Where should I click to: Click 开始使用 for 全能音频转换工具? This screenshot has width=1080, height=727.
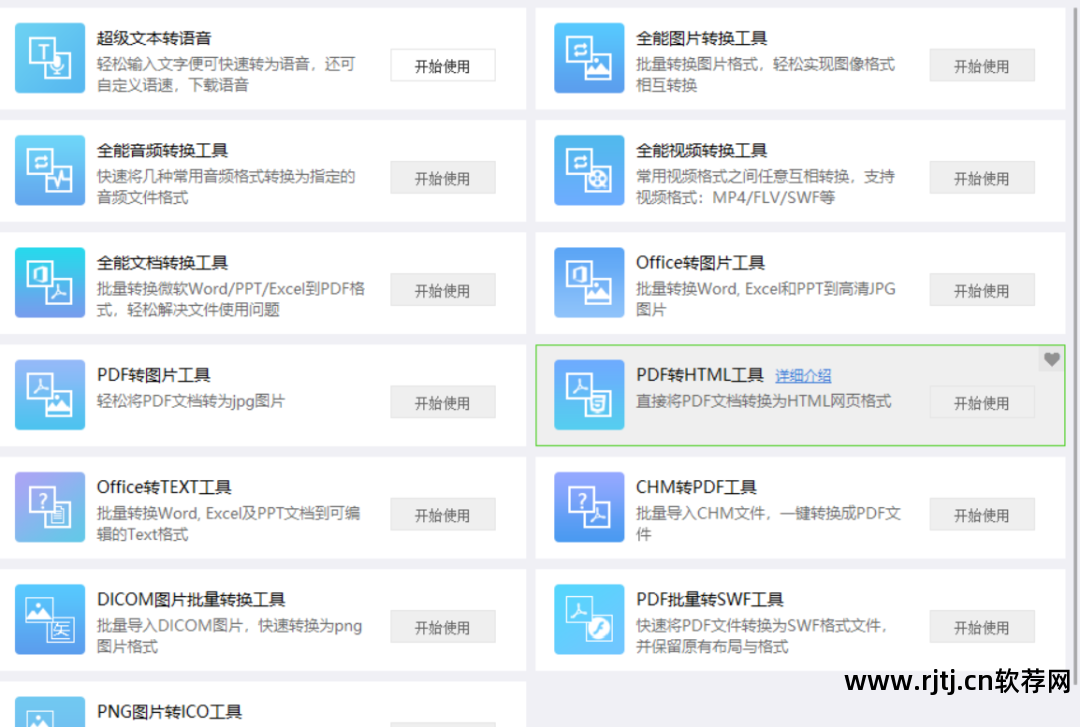[x=443, y=178]
